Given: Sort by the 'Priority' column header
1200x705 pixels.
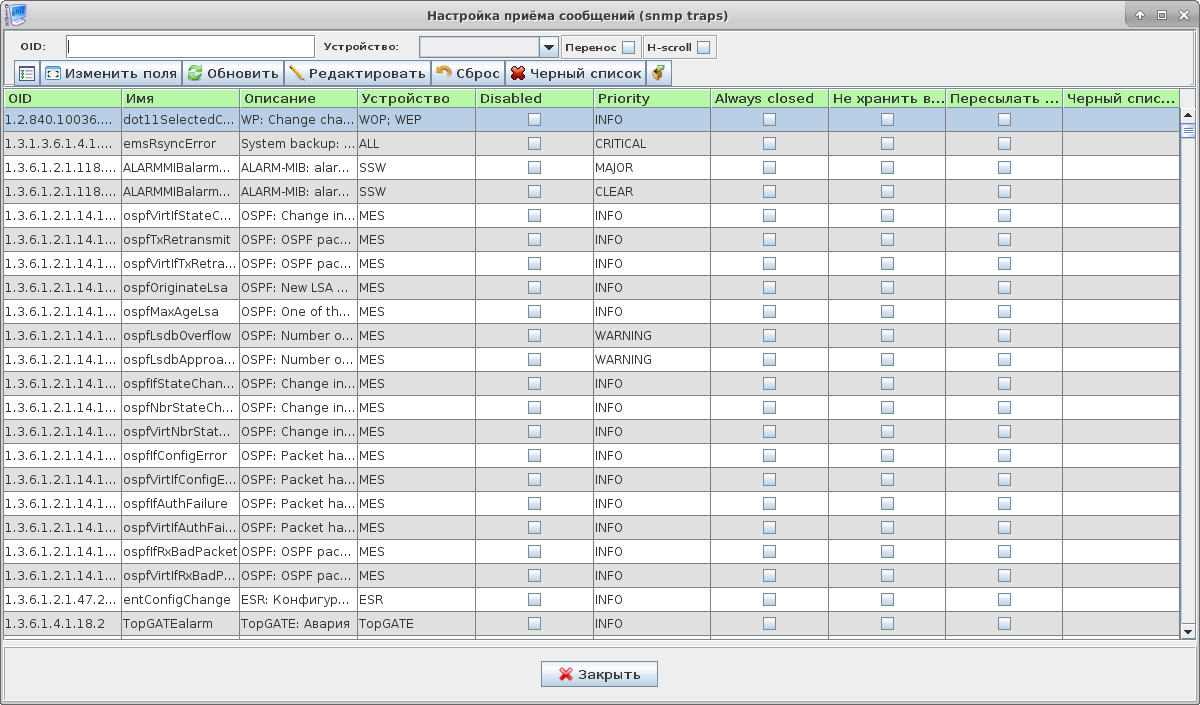Looking at the screenshot, I should (651, 98).
